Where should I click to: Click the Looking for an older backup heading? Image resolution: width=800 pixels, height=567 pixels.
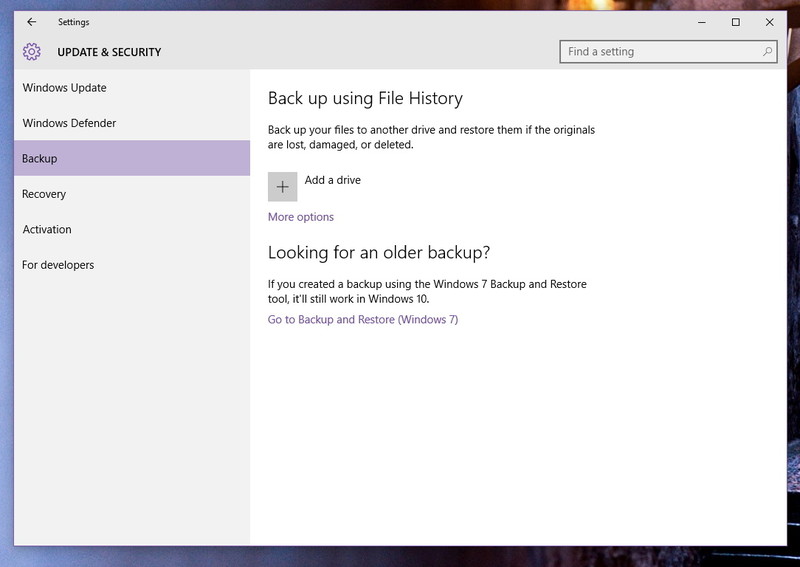point(379,253)
